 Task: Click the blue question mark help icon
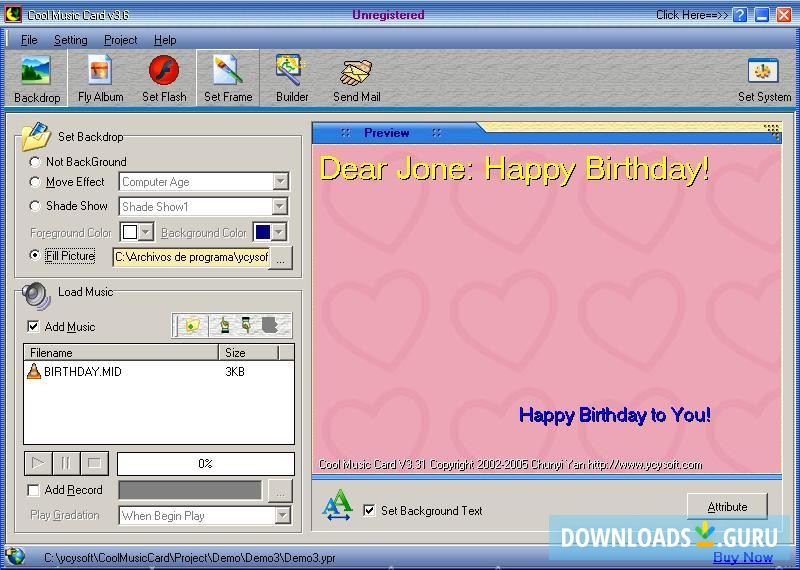click(x=740, y=15)
